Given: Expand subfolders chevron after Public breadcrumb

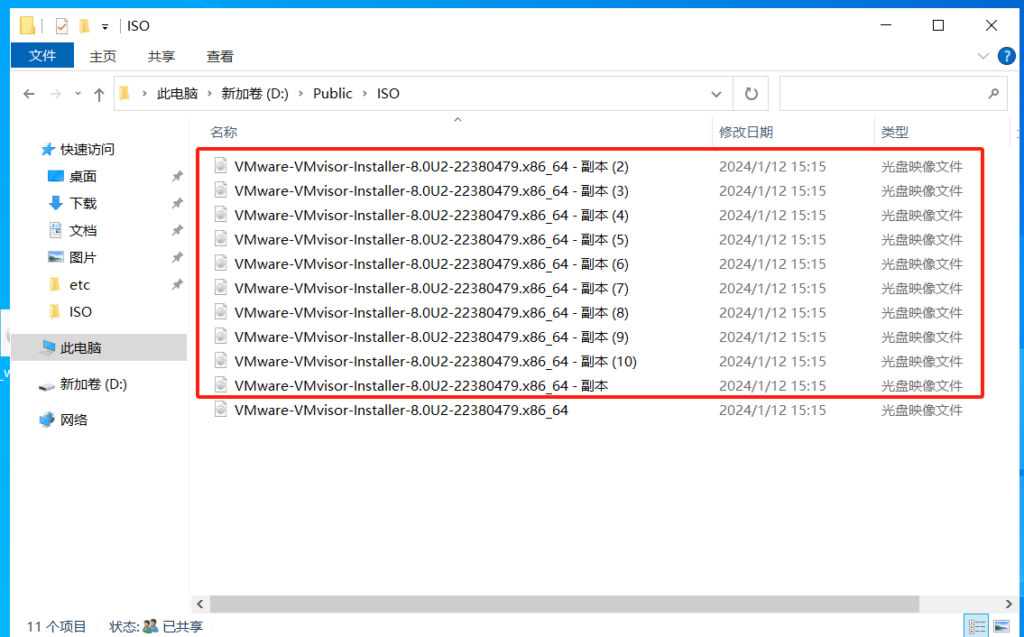Looking at the screenshot, I should [x=364, y=93].
